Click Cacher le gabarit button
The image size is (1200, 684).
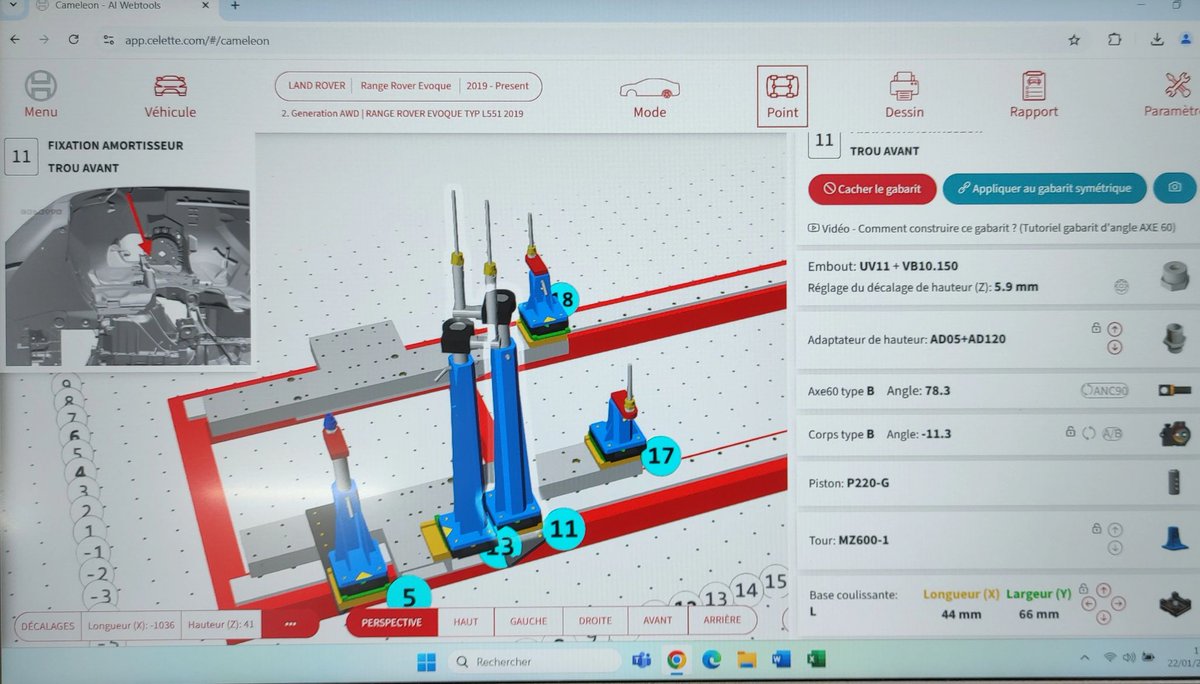pos(872,188)
